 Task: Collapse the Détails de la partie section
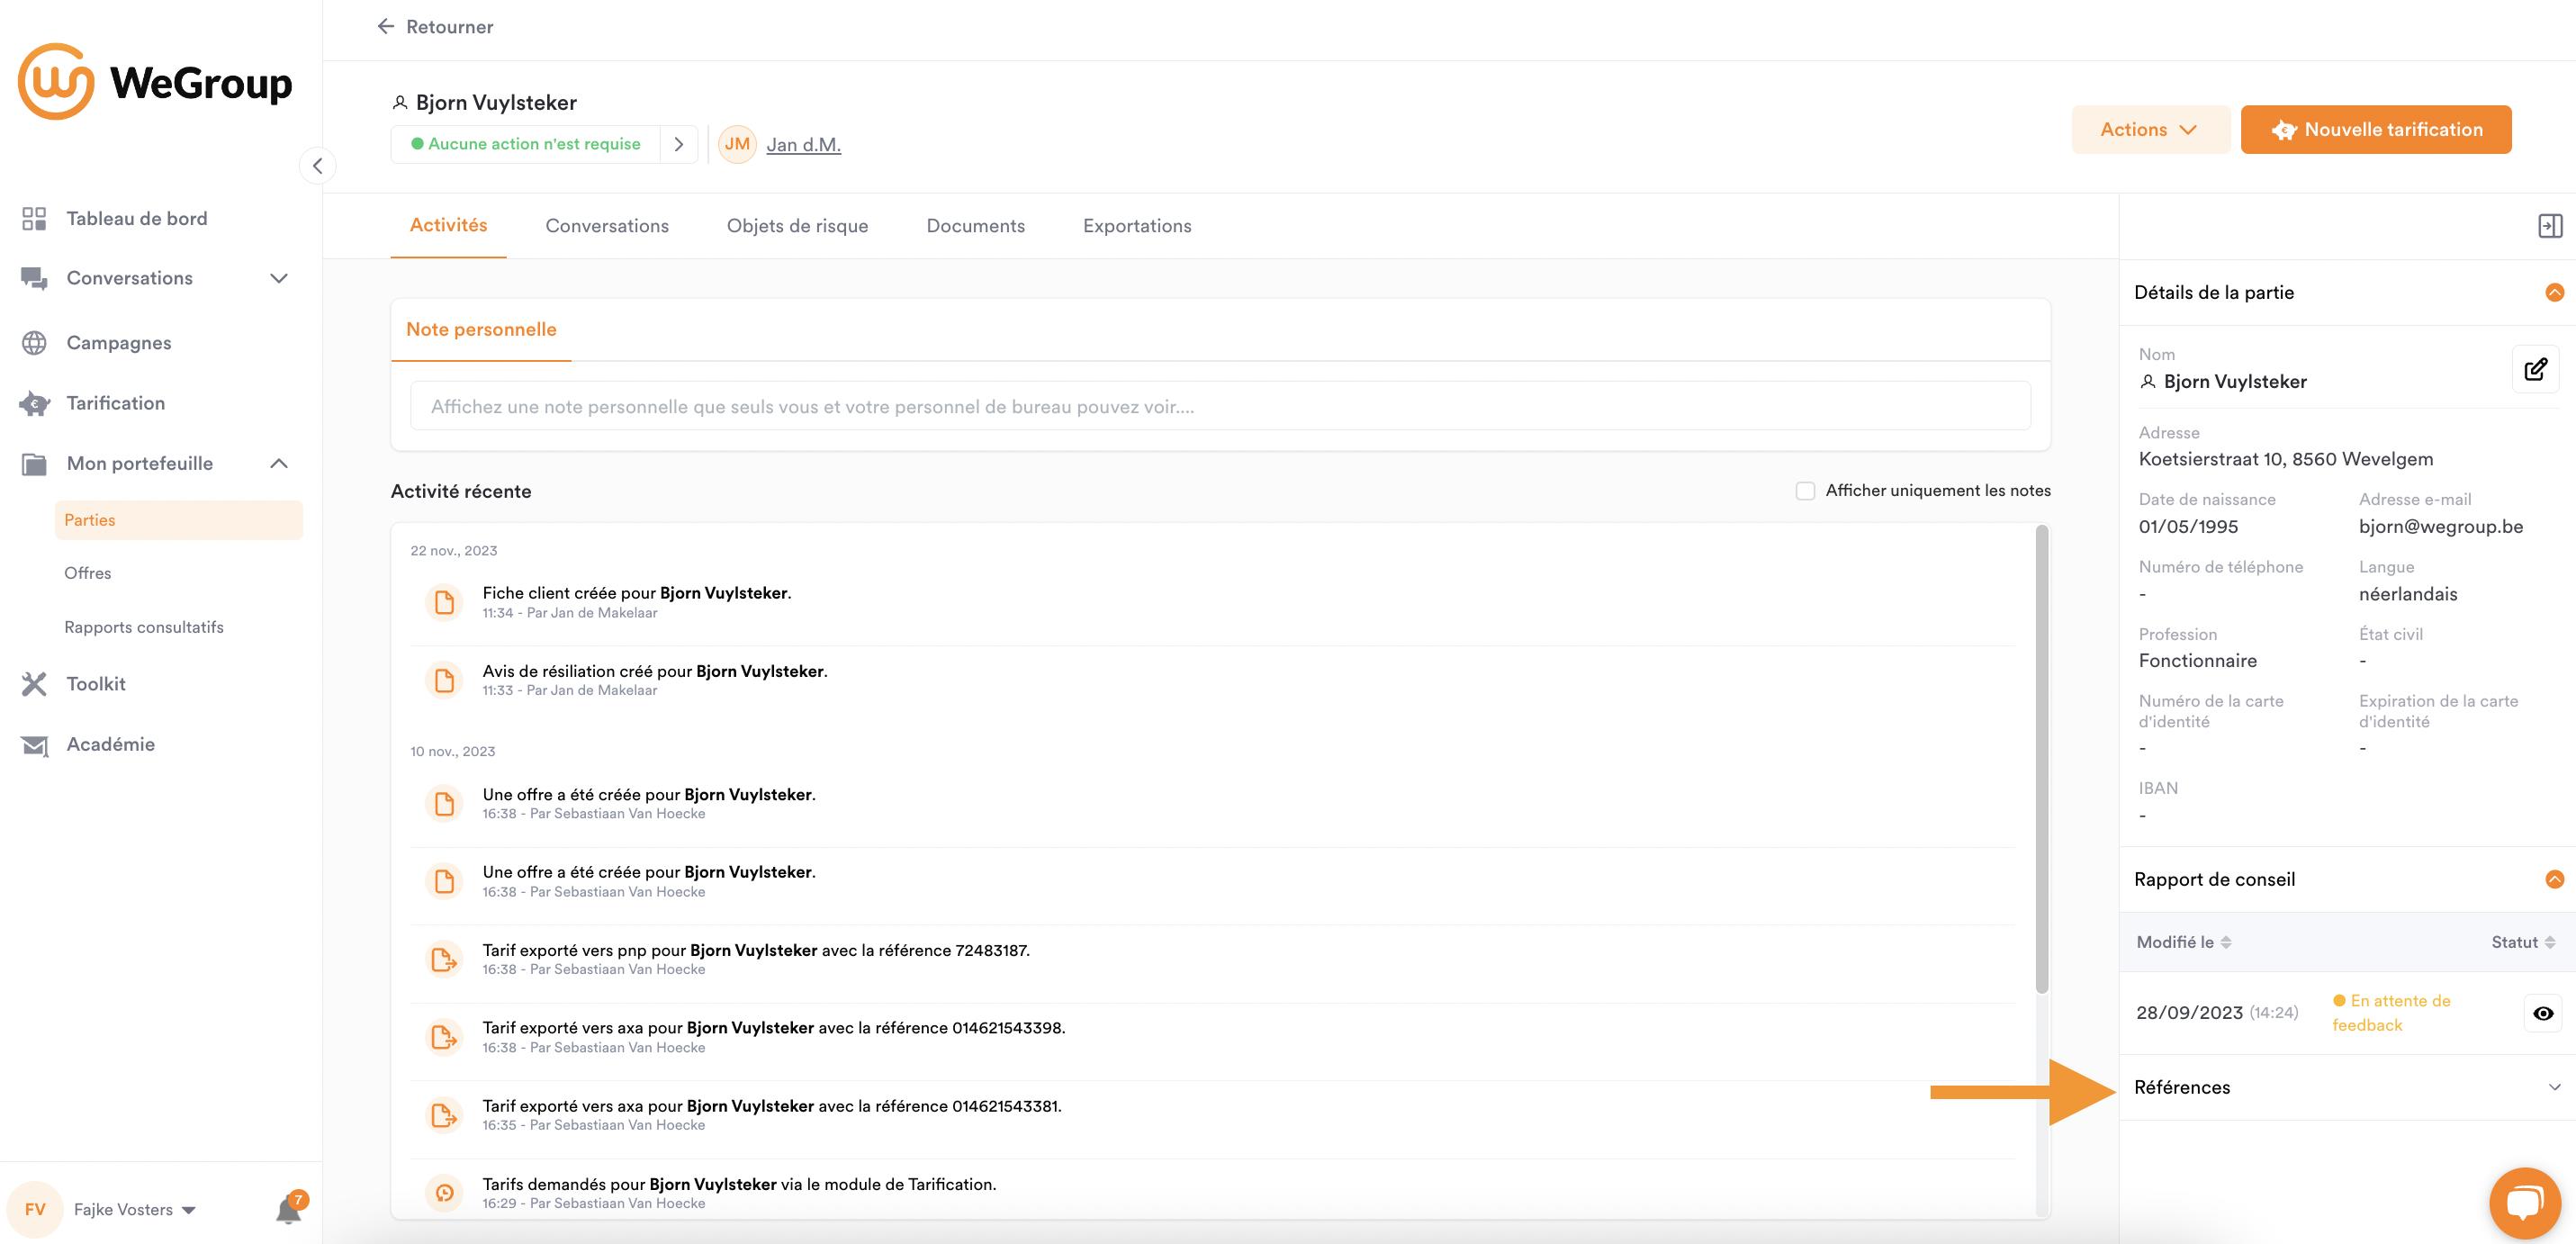click(x=2554, y=292)
